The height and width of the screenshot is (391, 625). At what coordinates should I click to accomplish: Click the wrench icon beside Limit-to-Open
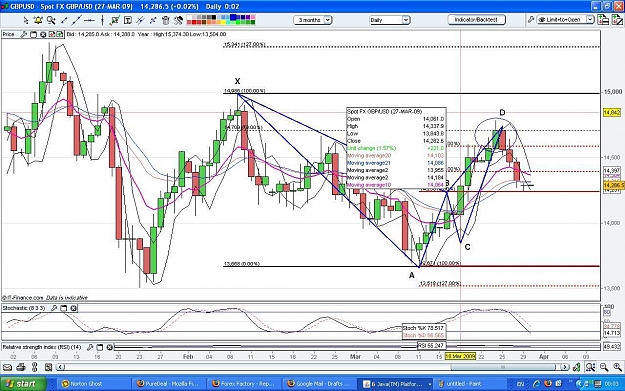pyautogui.click(x=531, y=20)
